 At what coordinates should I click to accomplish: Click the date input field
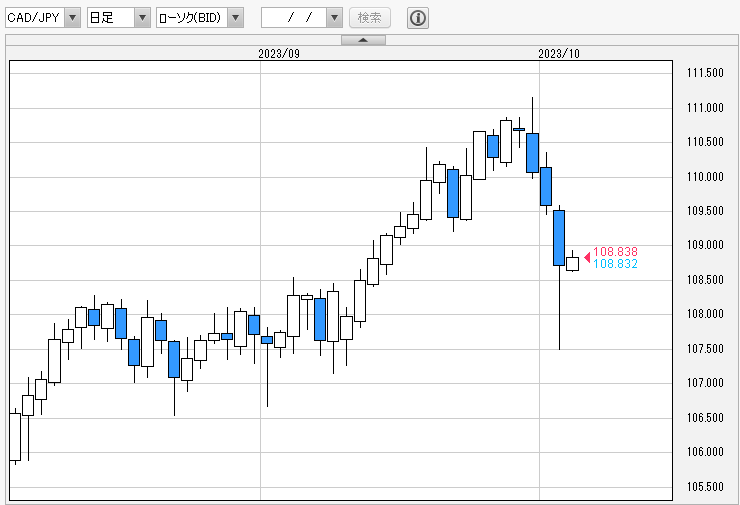point(294,18)
